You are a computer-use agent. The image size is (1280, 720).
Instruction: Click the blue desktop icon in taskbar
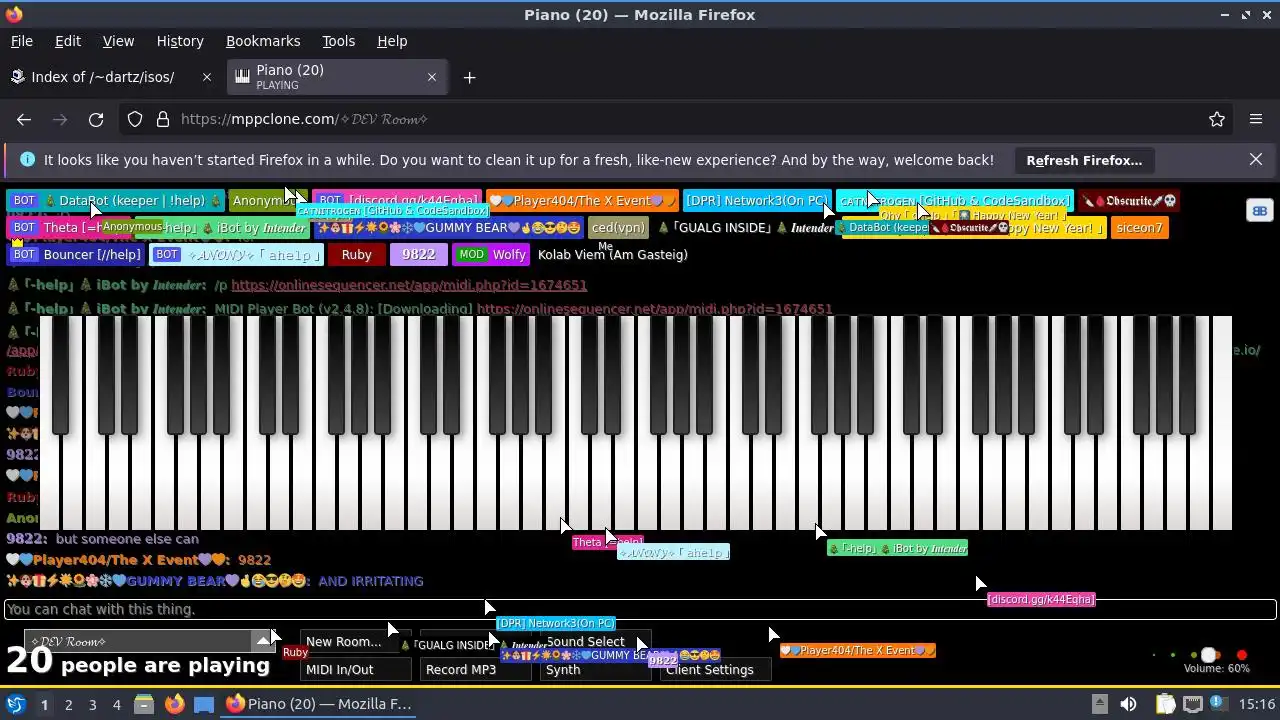[x=204, y=704]
